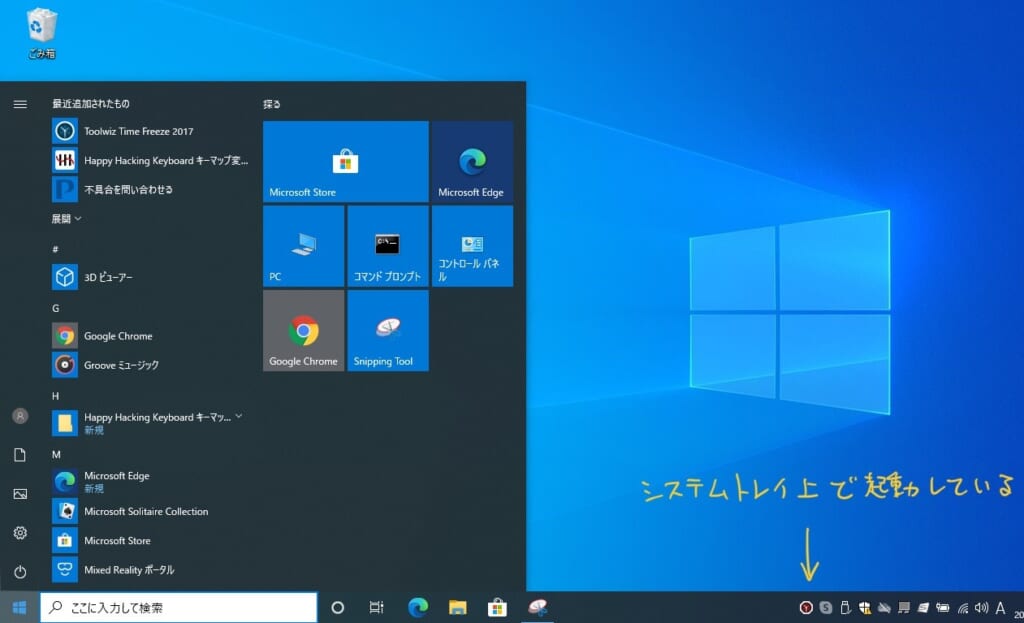Screen dimensions: 1024x623
Task: Click the Skype tray icon
Action: pos(825,608)
